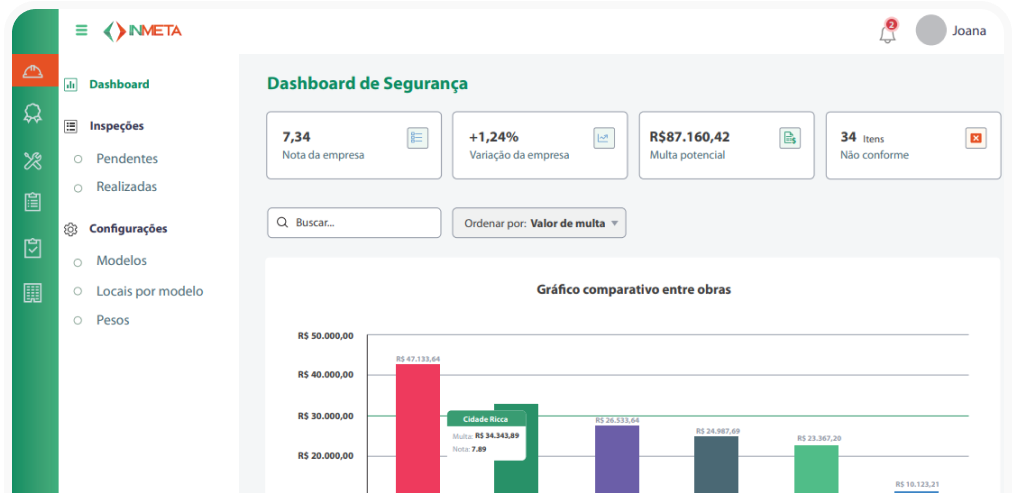Toggle the hamburger menu to collapse sidebar

81,30
